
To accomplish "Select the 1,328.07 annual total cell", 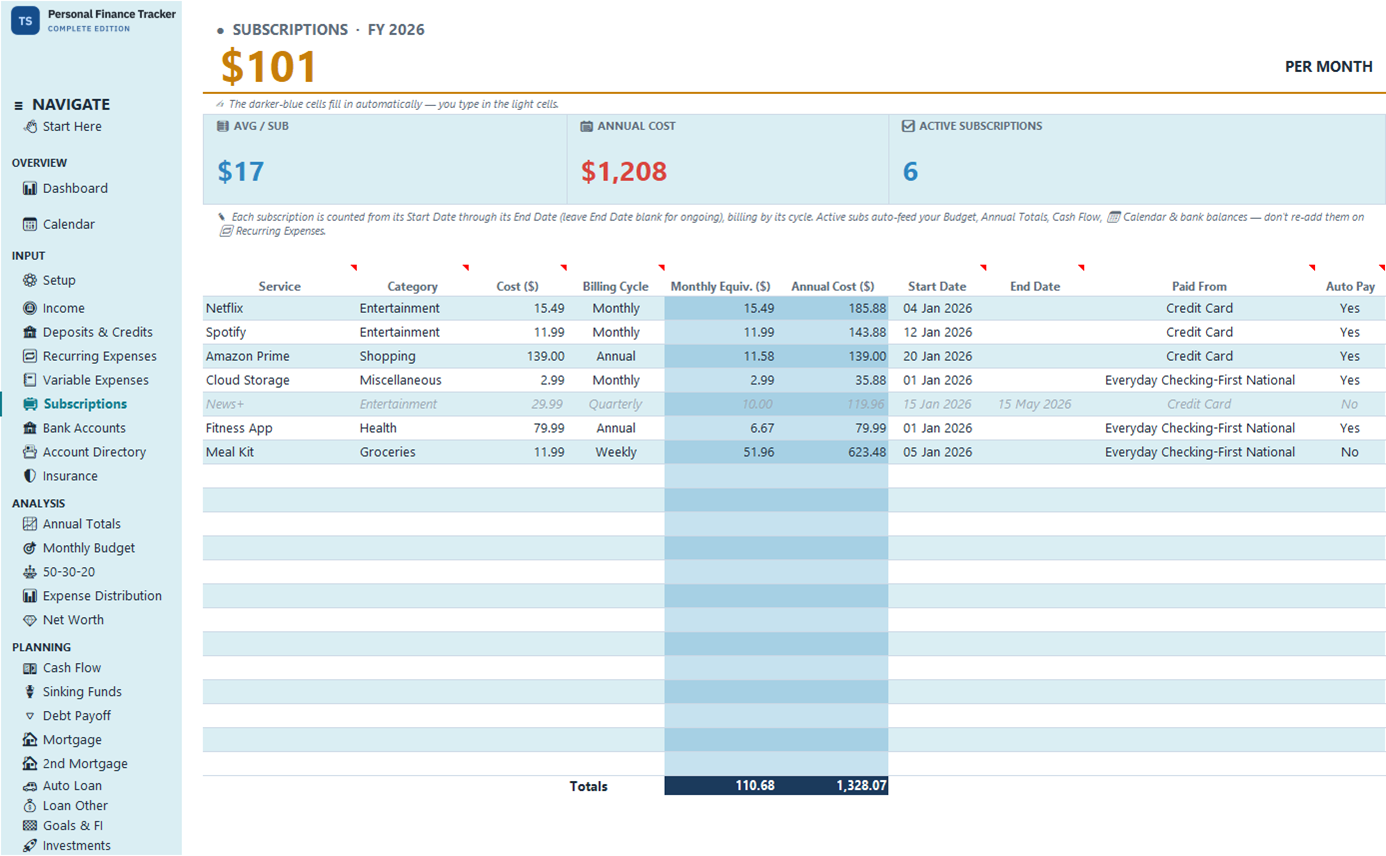I will [x=833, y=787].
